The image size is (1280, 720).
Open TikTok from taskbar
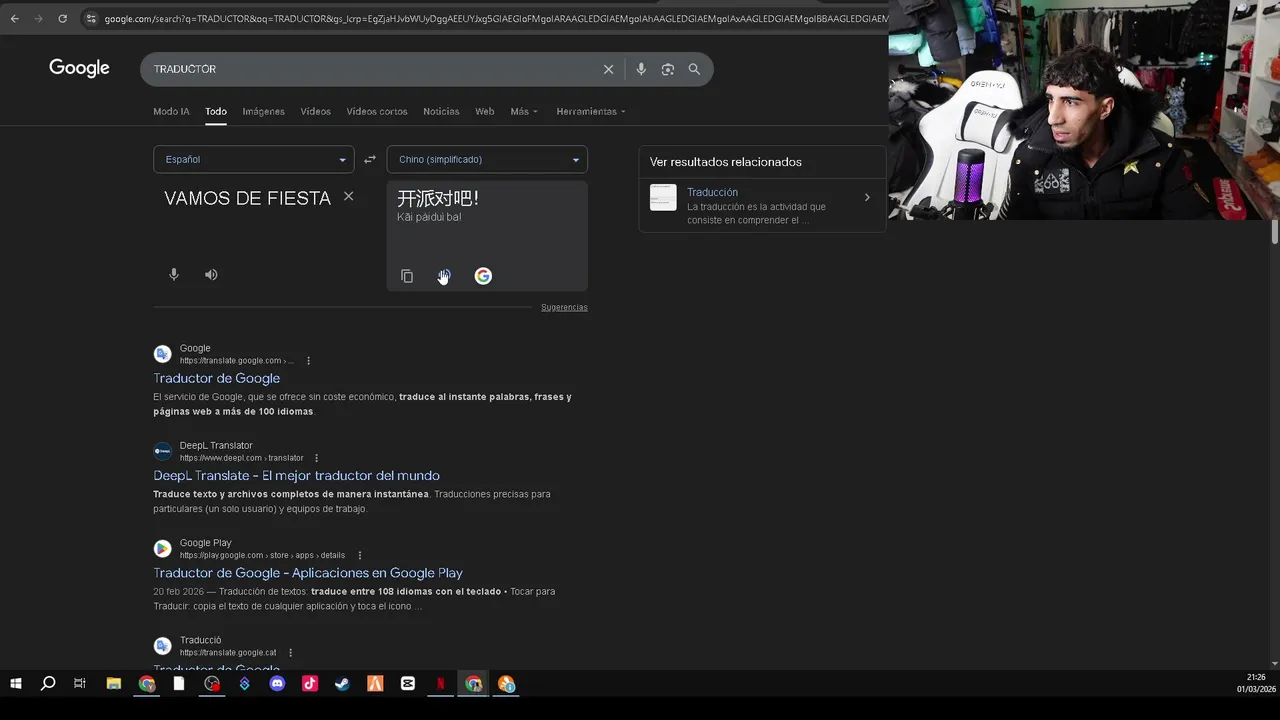310,684
